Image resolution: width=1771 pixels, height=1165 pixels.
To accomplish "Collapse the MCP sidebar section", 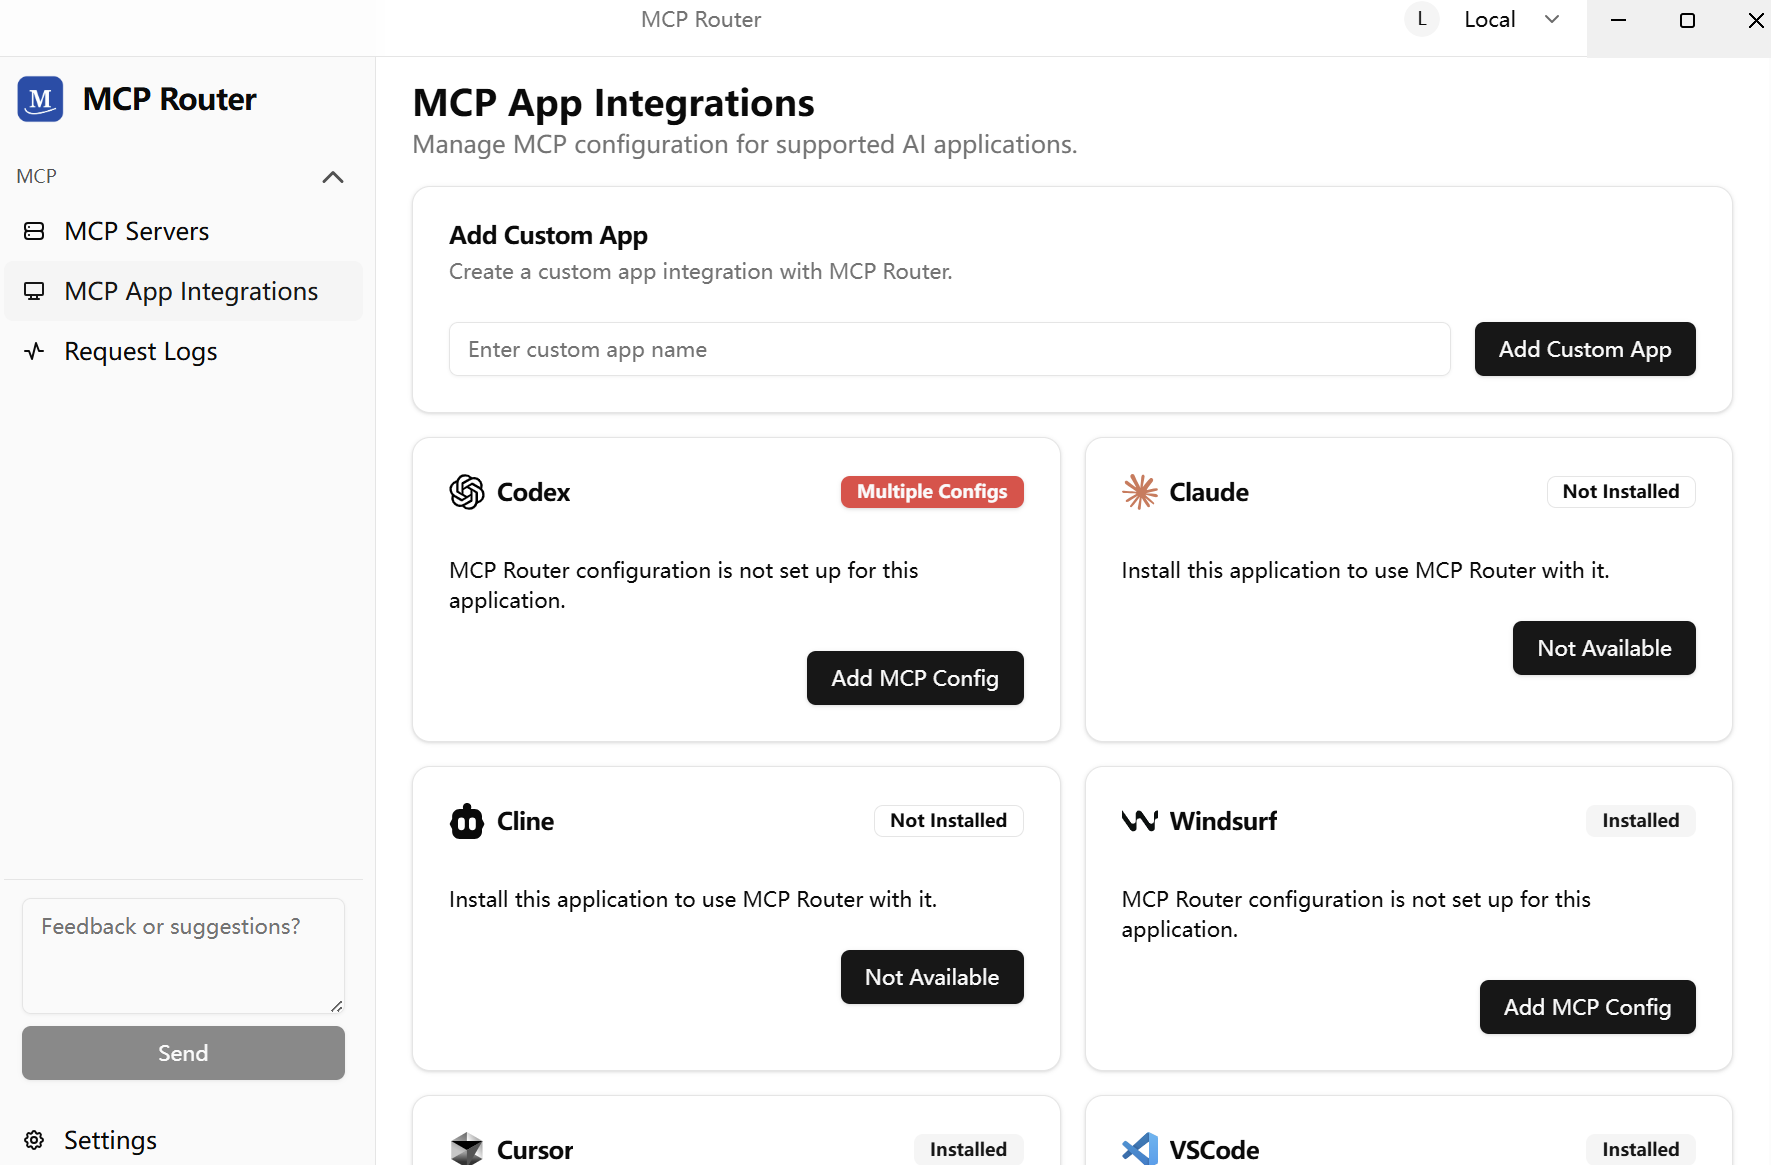I will pyautogui.click(x=333, y=177).
